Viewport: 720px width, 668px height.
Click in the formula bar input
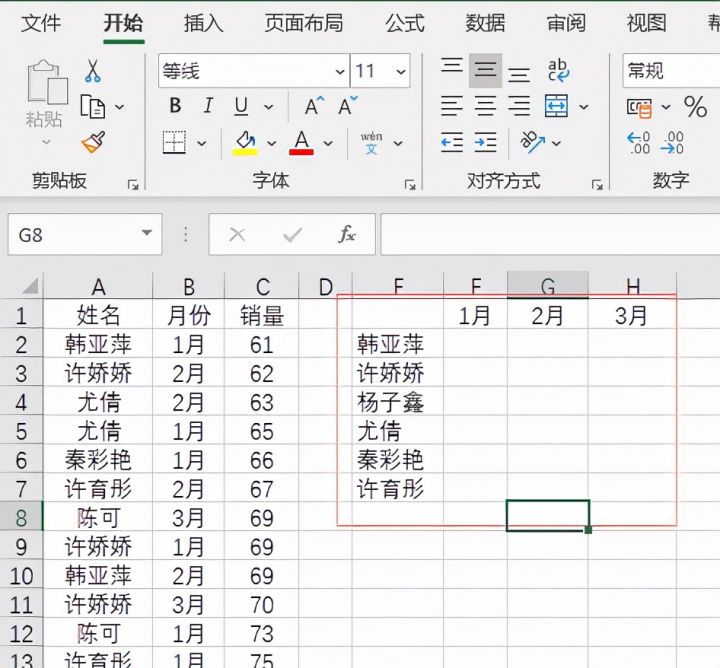(x=550, y=234)
